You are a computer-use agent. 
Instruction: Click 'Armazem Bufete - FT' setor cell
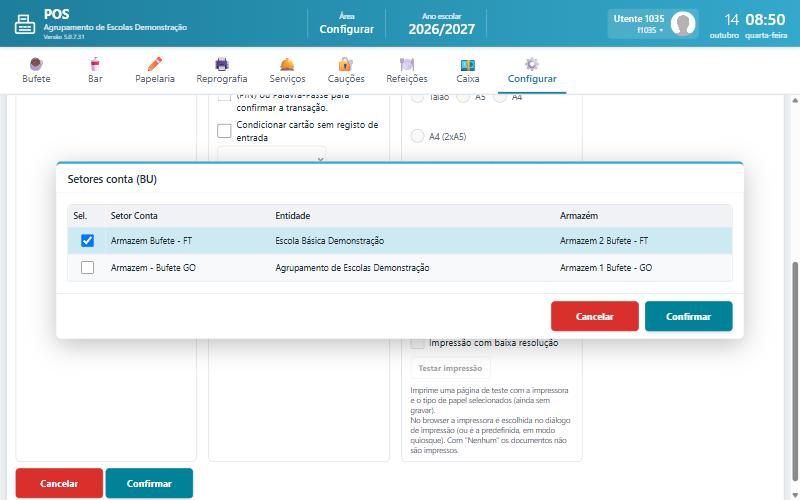pos(151,240)
